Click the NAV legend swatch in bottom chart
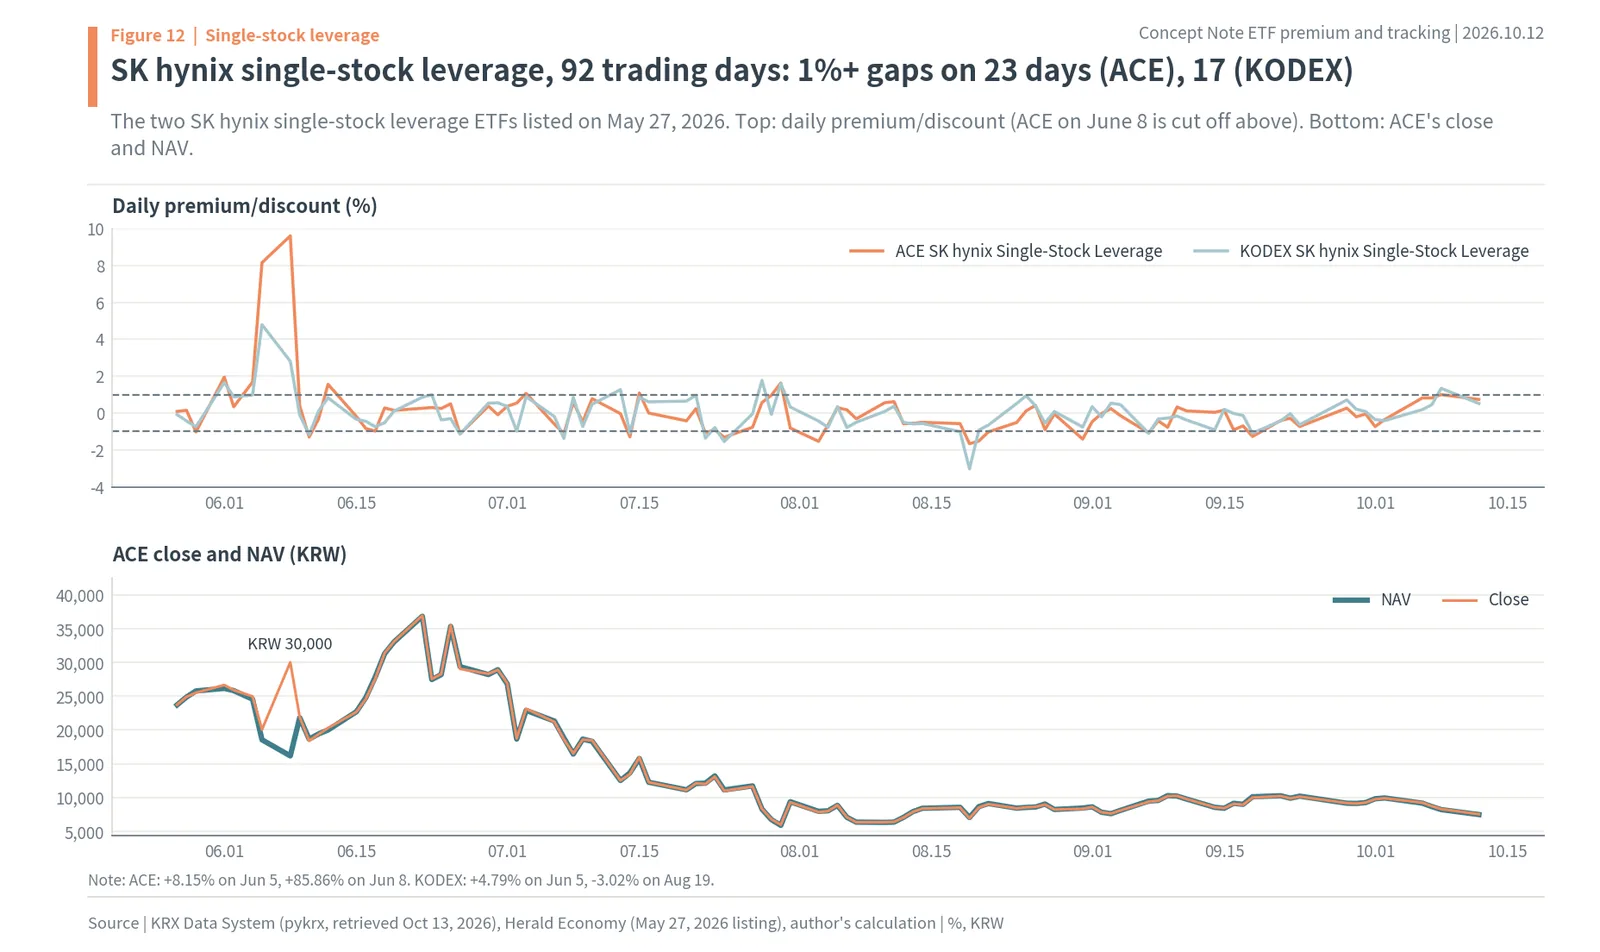 (x=1351, y=600)
